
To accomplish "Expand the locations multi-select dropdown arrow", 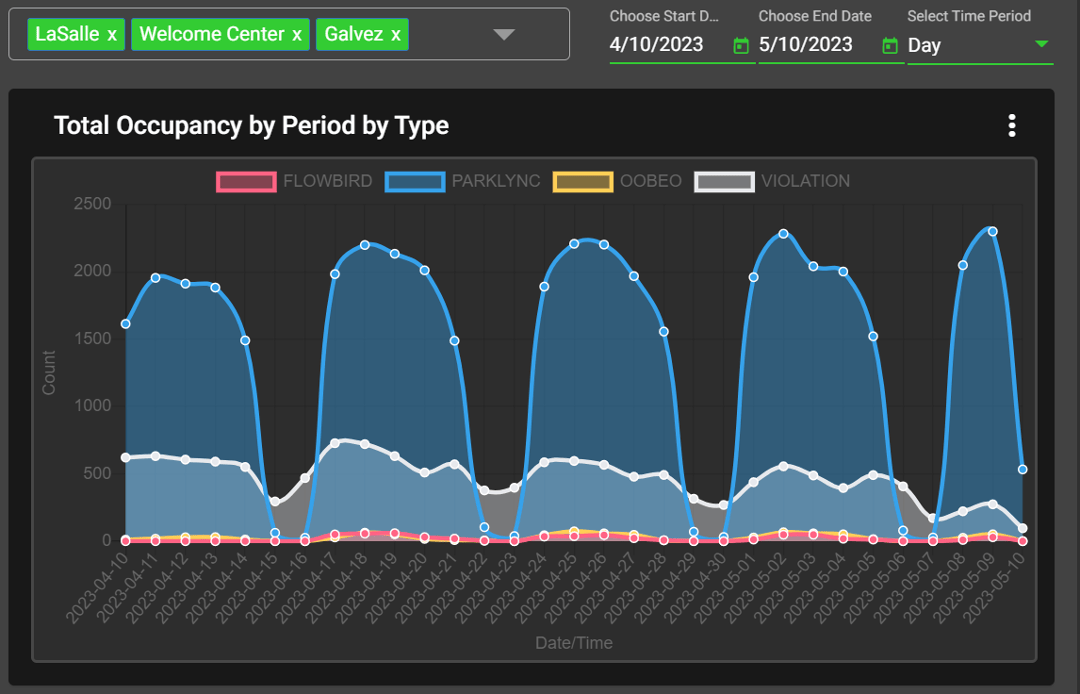I will [x=504, y=35].
